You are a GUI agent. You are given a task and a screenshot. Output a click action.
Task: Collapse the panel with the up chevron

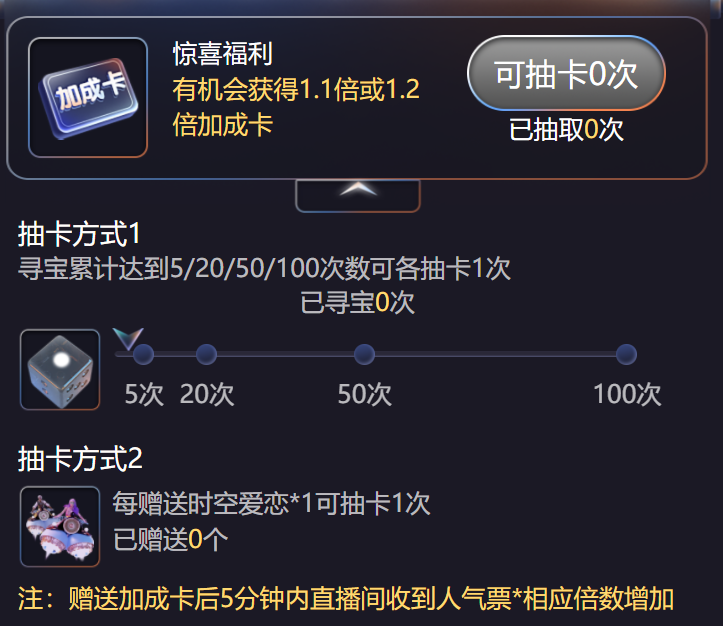[x=358, y=195]
